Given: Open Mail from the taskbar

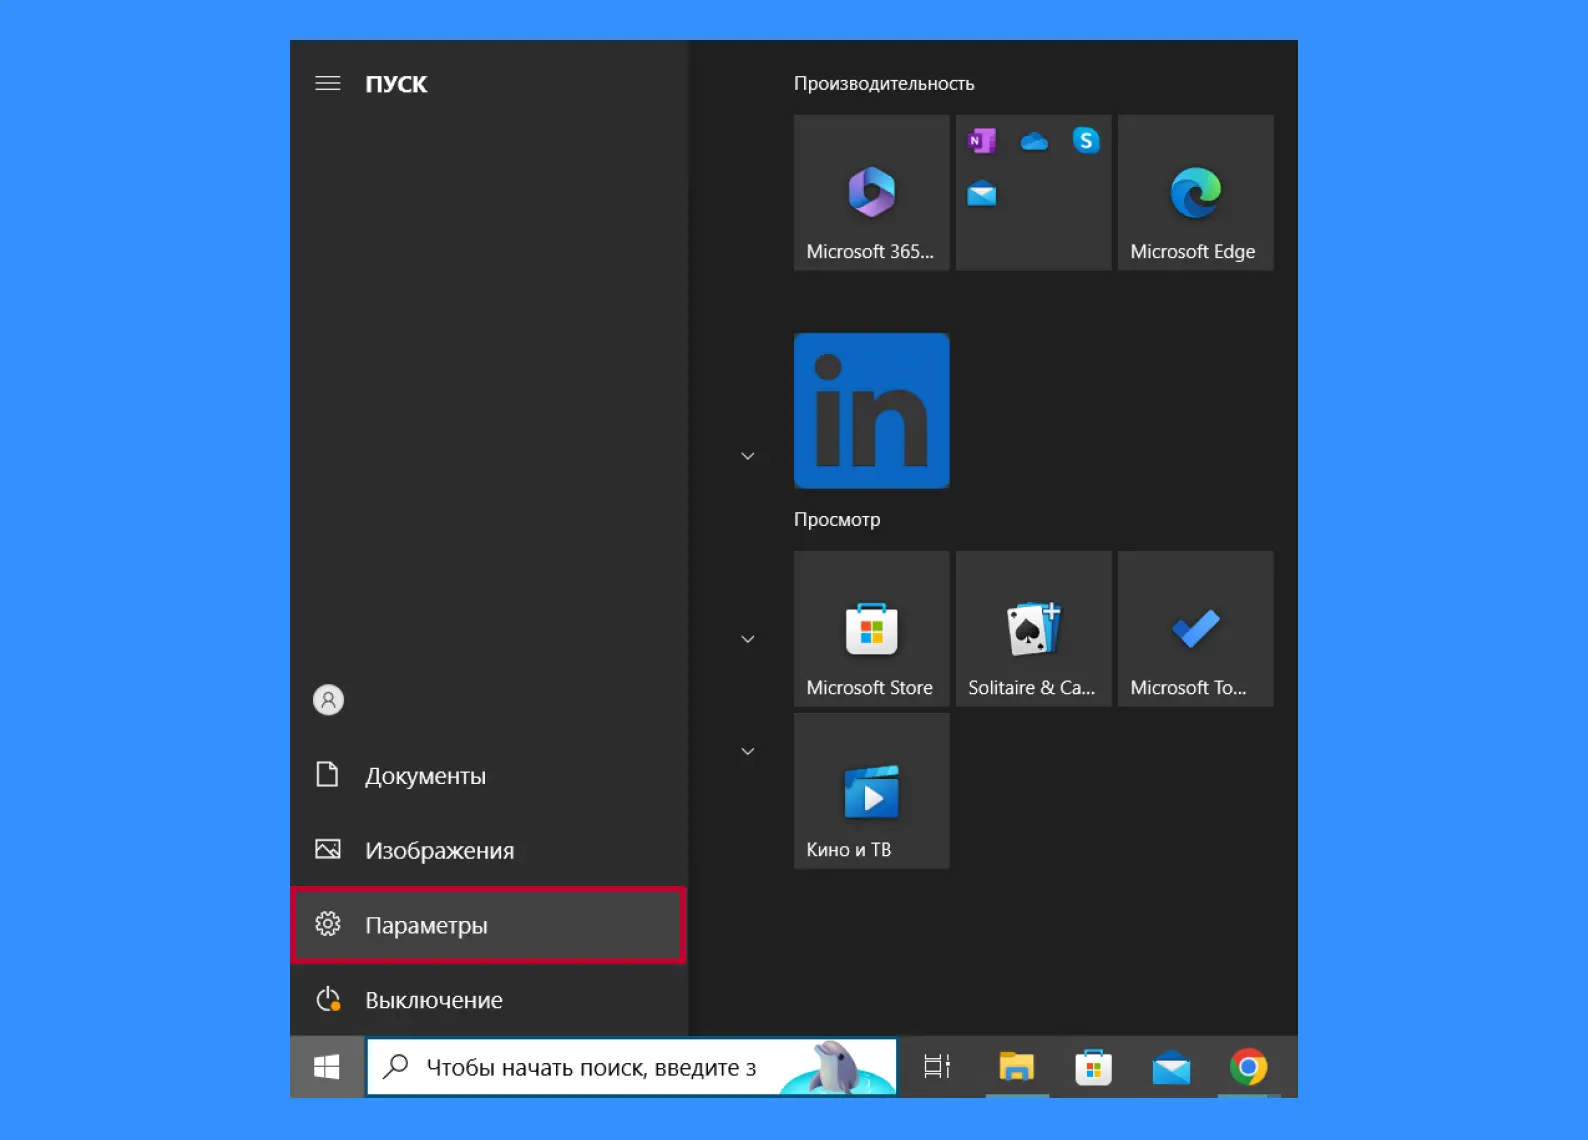Looking at the screenshot, I should tap(1171, 1067).
